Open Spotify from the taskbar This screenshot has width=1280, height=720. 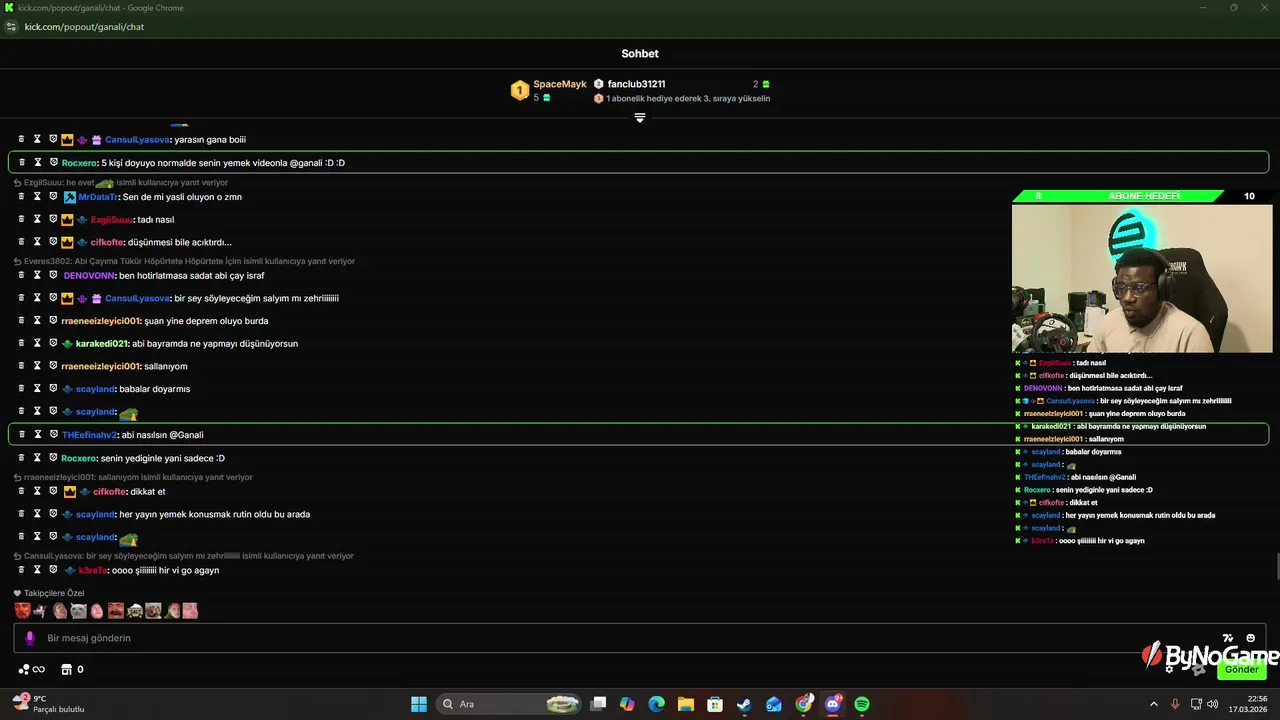(862, 704)
